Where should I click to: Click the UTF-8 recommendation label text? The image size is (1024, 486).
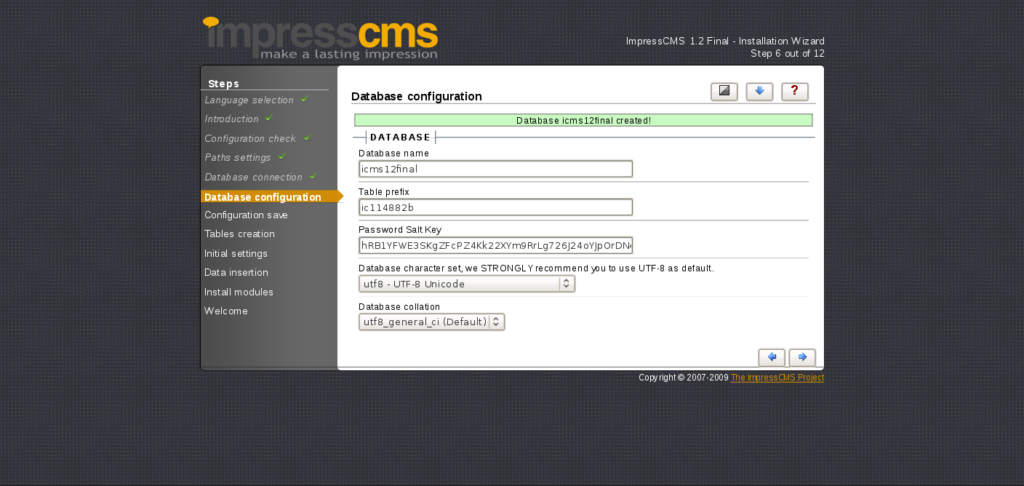pos(536,268)
